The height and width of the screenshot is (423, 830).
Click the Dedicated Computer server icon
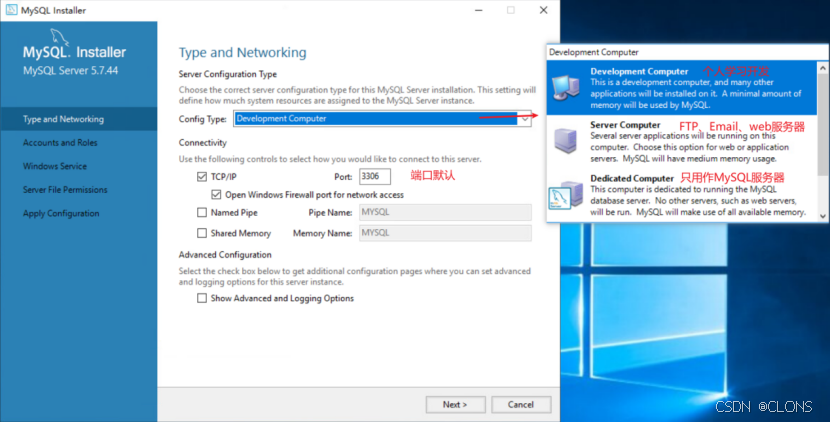(x=565, y=195)
